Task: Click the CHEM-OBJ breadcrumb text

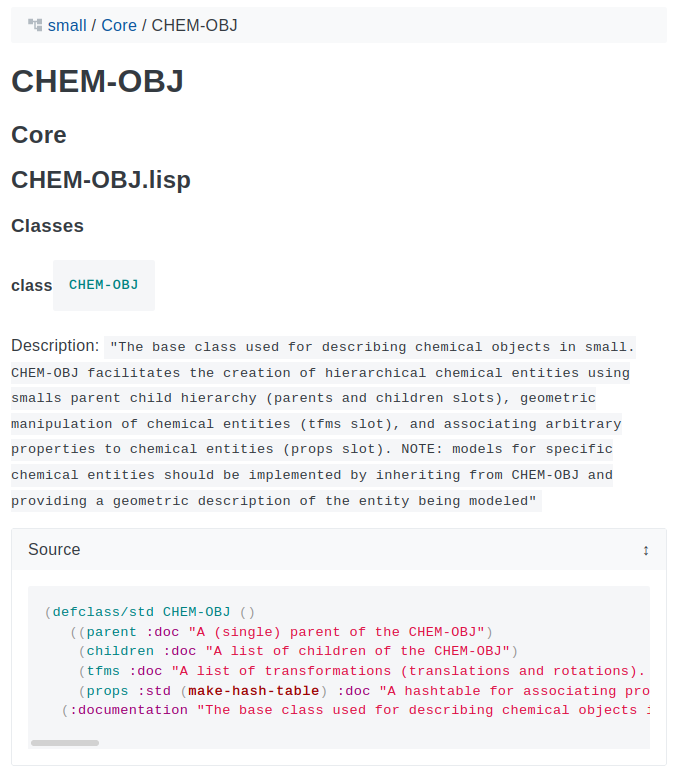Action: (194, 25)
